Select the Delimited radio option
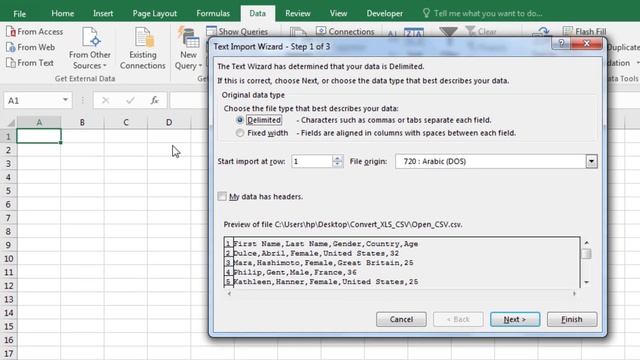Screen dimensions: 640x360 click(240, 120)
